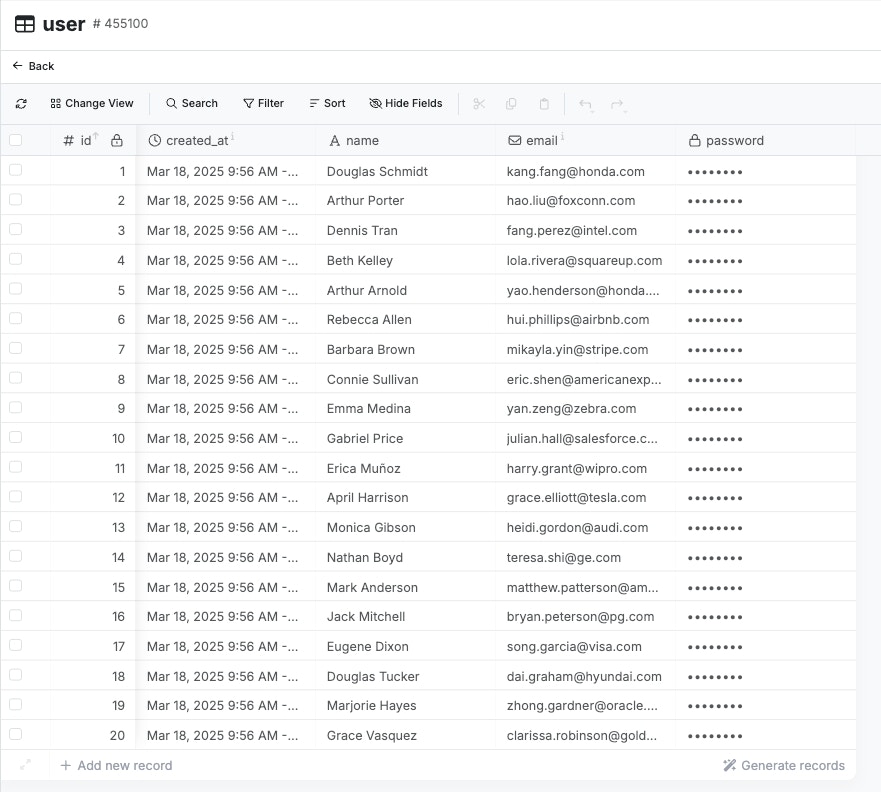Select the checkbox for row 18

pyautogui.click(x=16, y=675)
